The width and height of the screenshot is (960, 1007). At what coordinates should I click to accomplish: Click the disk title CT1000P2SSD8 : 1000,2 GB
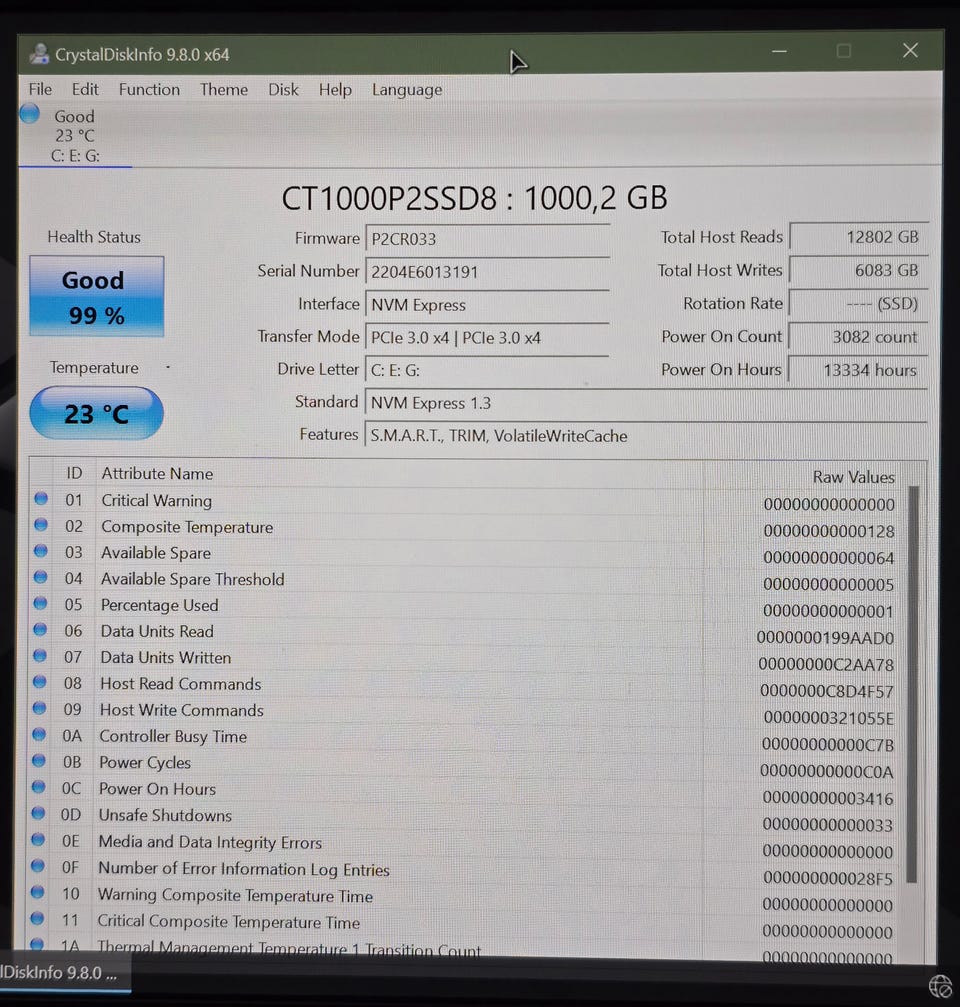click(x=475, y=198)
